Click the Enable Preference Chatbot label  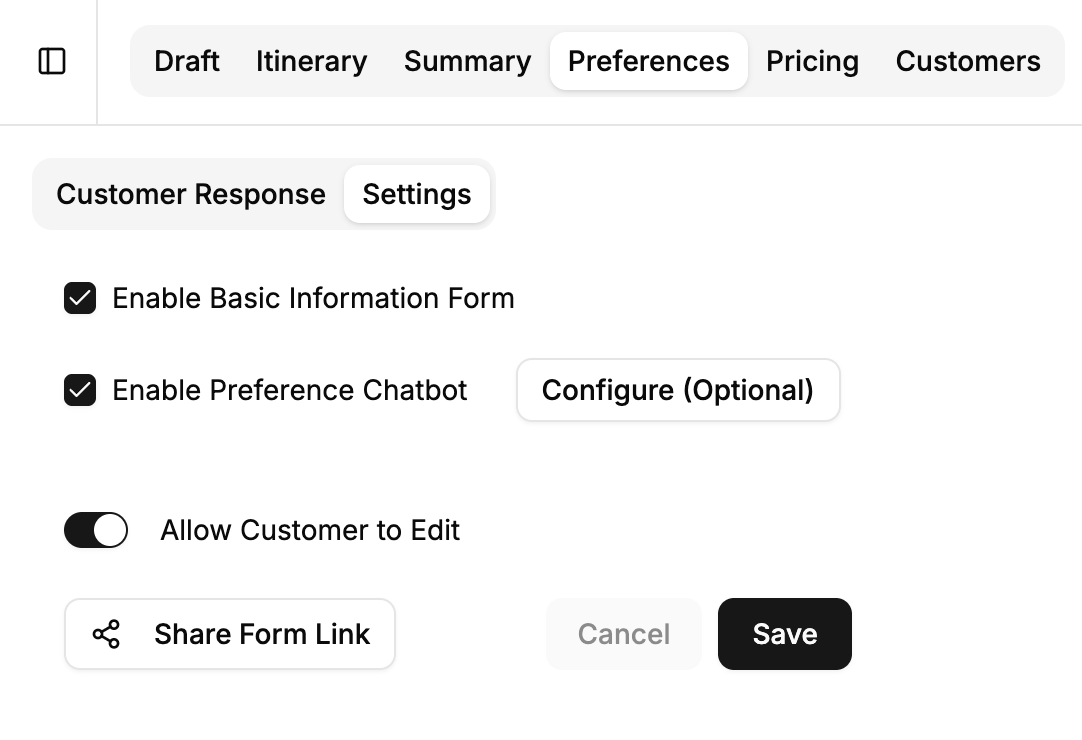pos(290,390)
